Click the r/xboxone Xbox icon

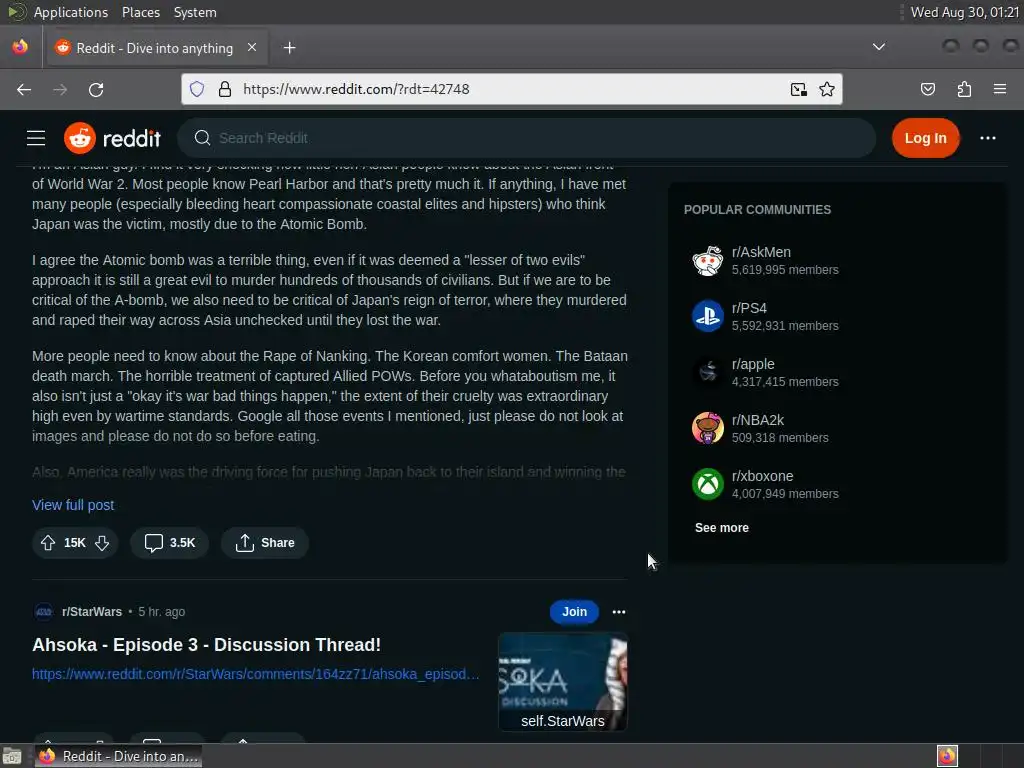[x=707, y=485]
